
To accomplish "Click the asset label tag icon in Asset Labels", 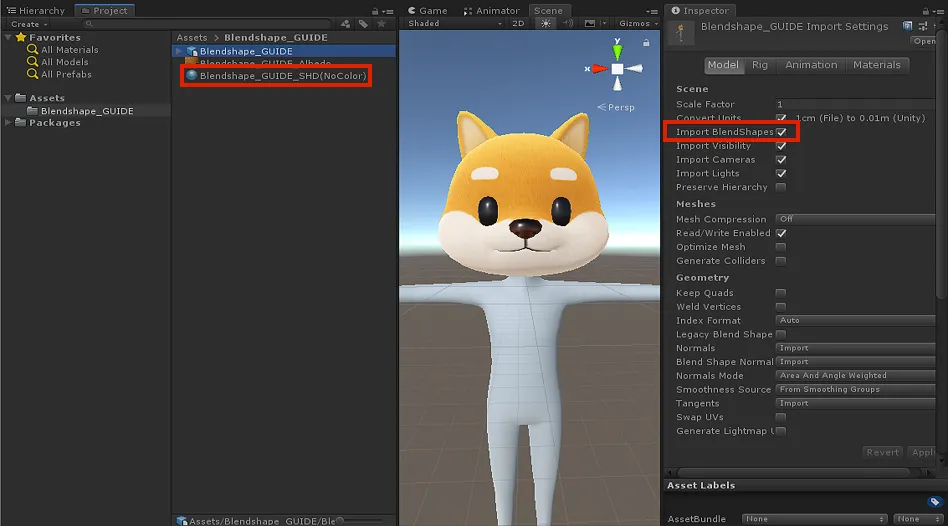I will tap(935, 502).
